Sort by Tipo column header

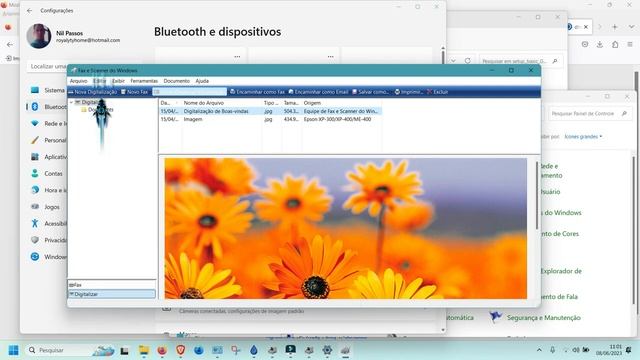coord(271,103)
